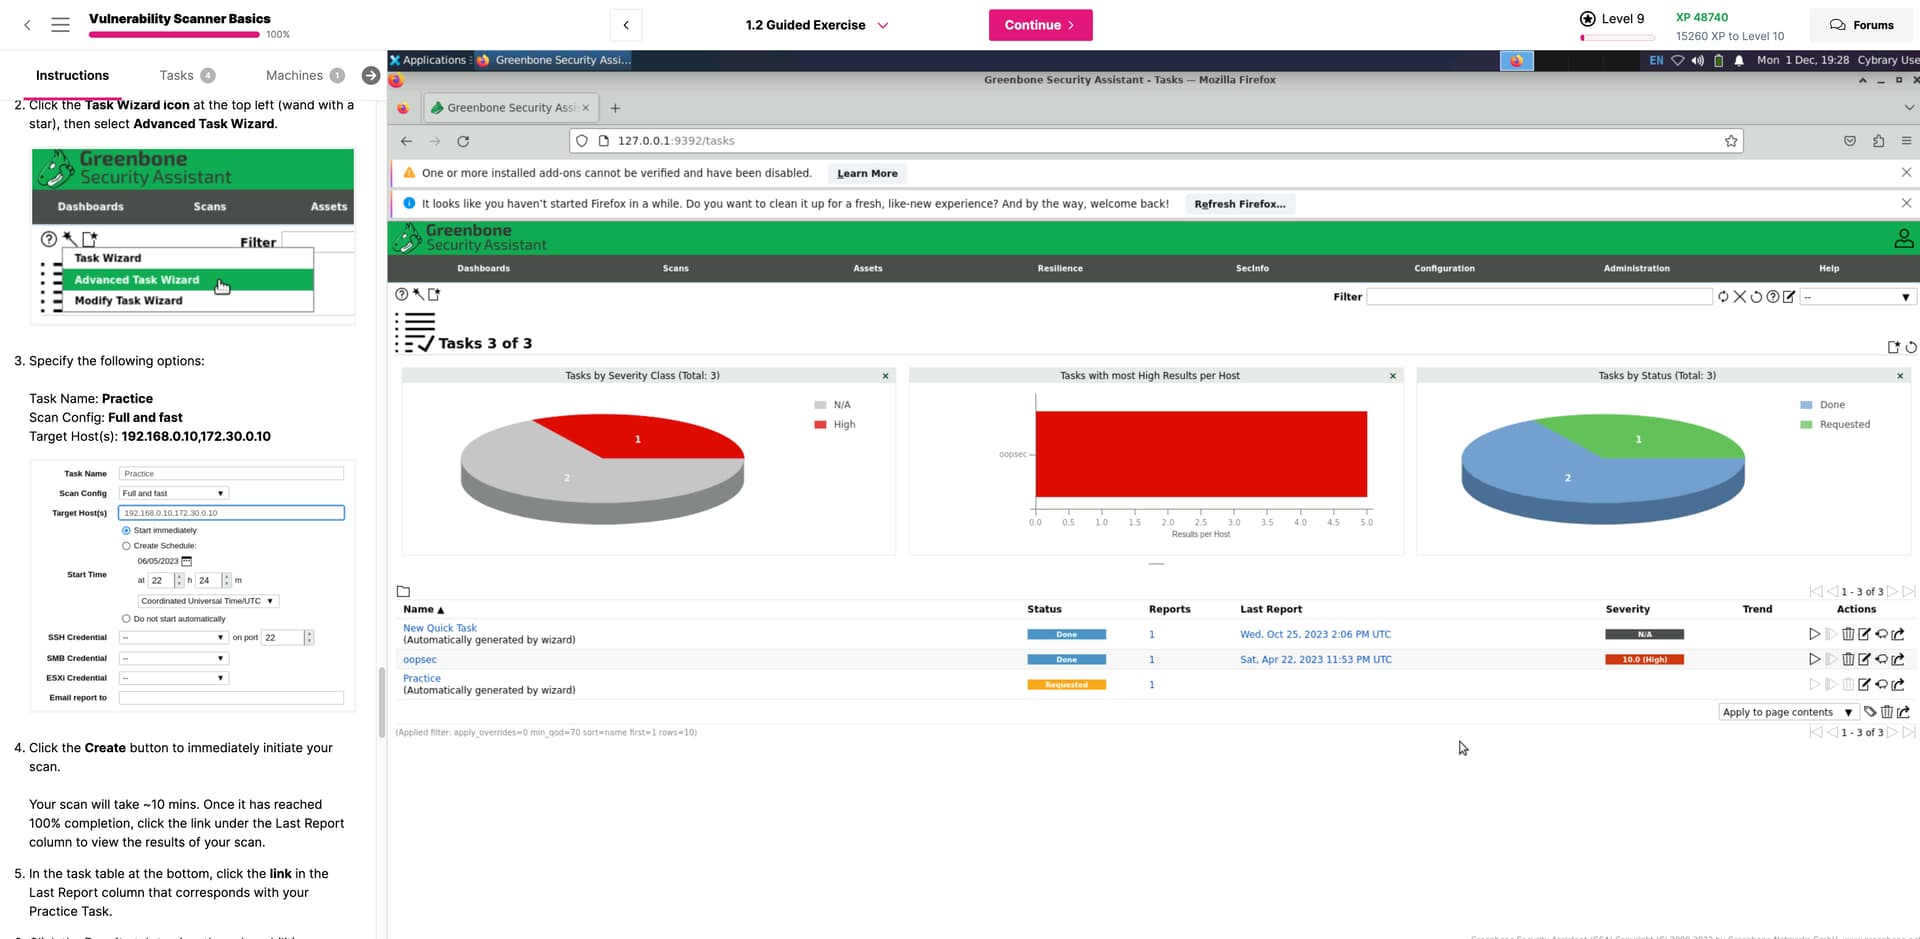Click the update filter refresh icon
Viewport: 1920px width, 939px height.
click(x=1723, y=297)
